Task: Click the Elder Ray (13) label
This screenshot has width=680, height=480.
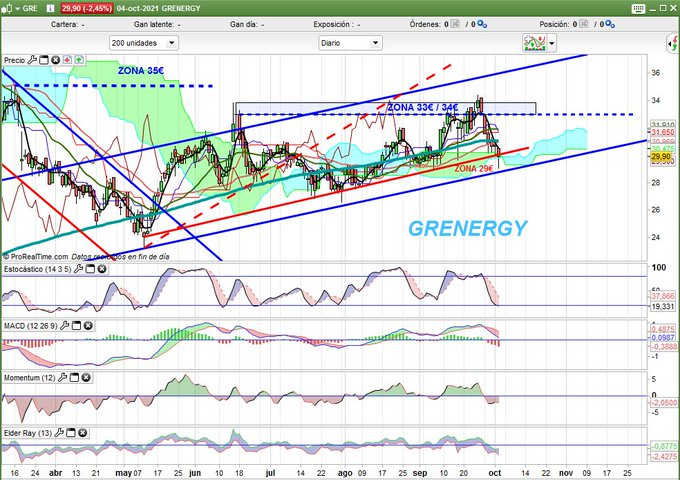Action: pyautogui.click(x=28, y=433)
